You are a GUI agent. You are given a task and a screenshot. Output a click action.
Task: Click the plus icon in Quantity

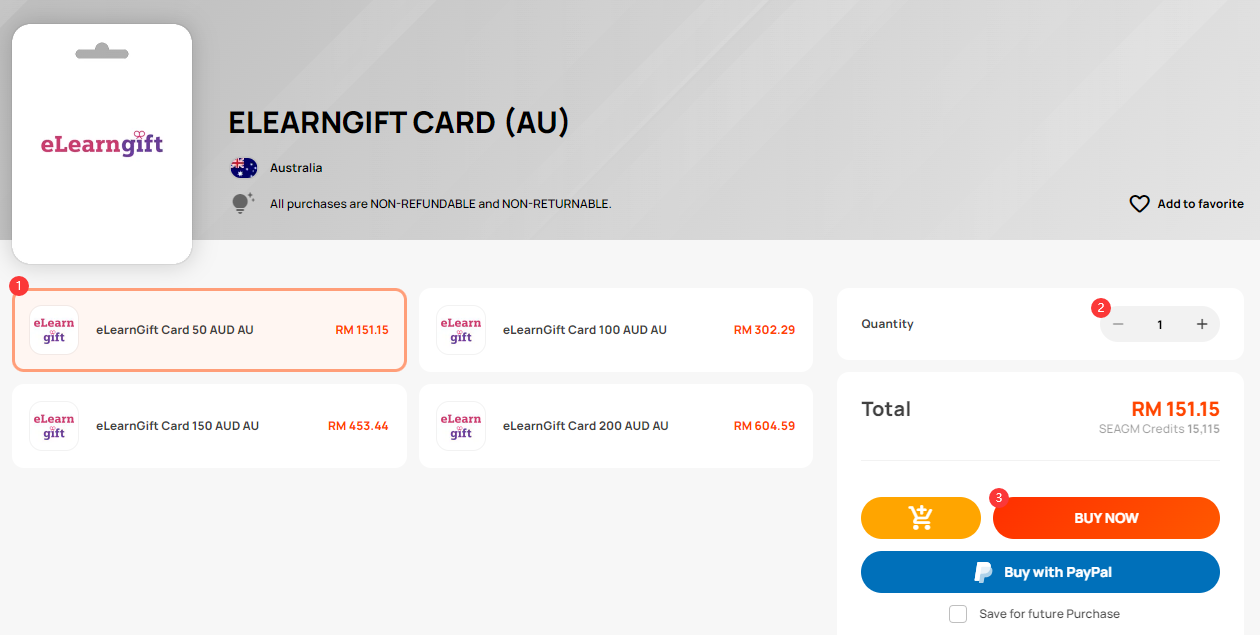[x=1202, y=324]
